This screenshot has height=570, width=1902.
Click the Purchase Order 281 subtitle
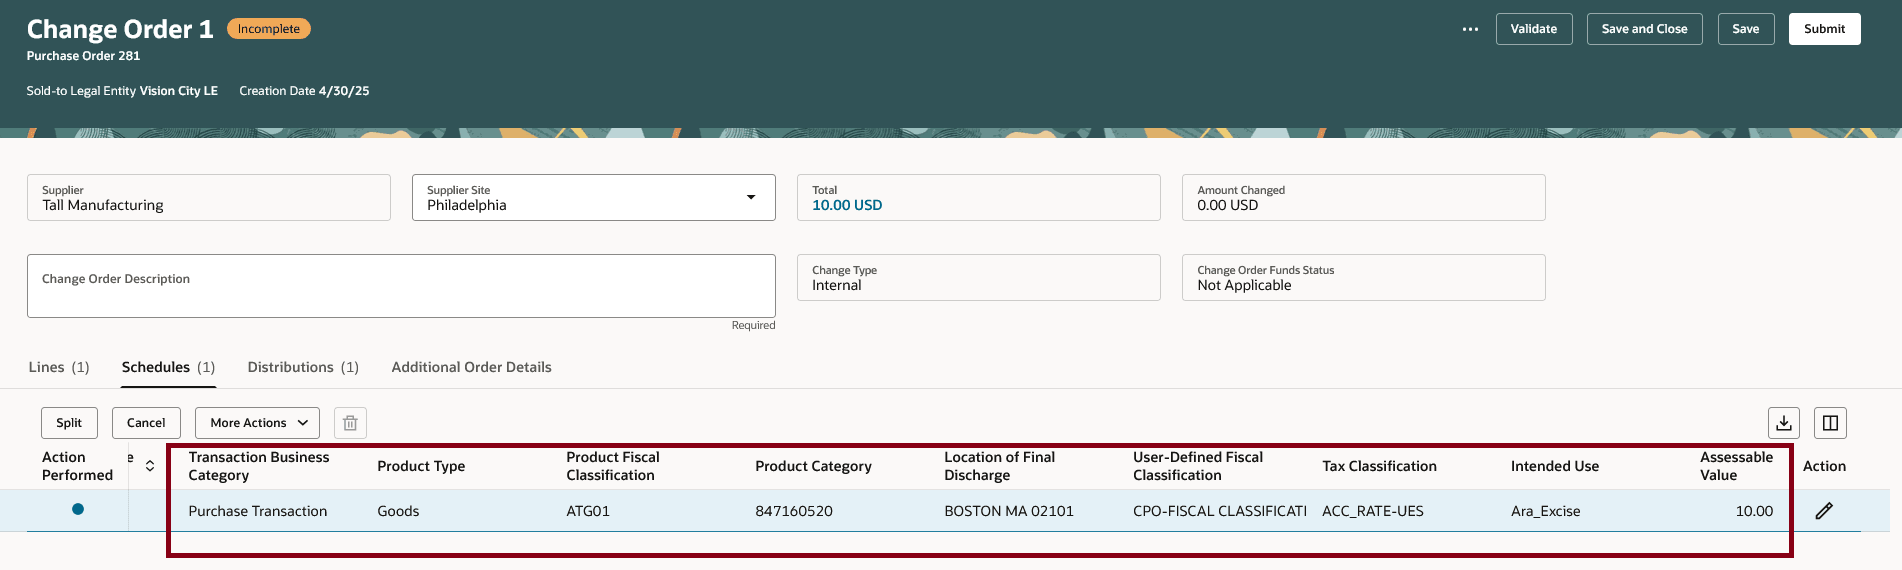point(83,56)
